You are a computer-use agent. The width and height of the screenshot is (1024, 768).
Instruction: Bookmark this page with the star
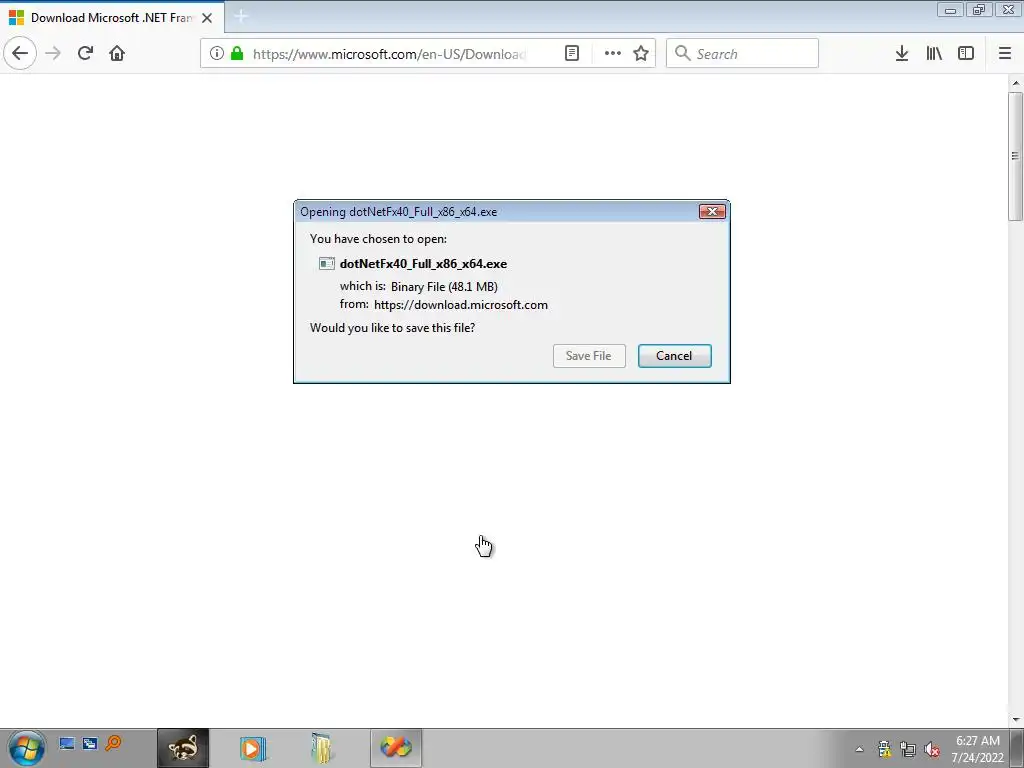pyautogui.click(x=641, y=54)
